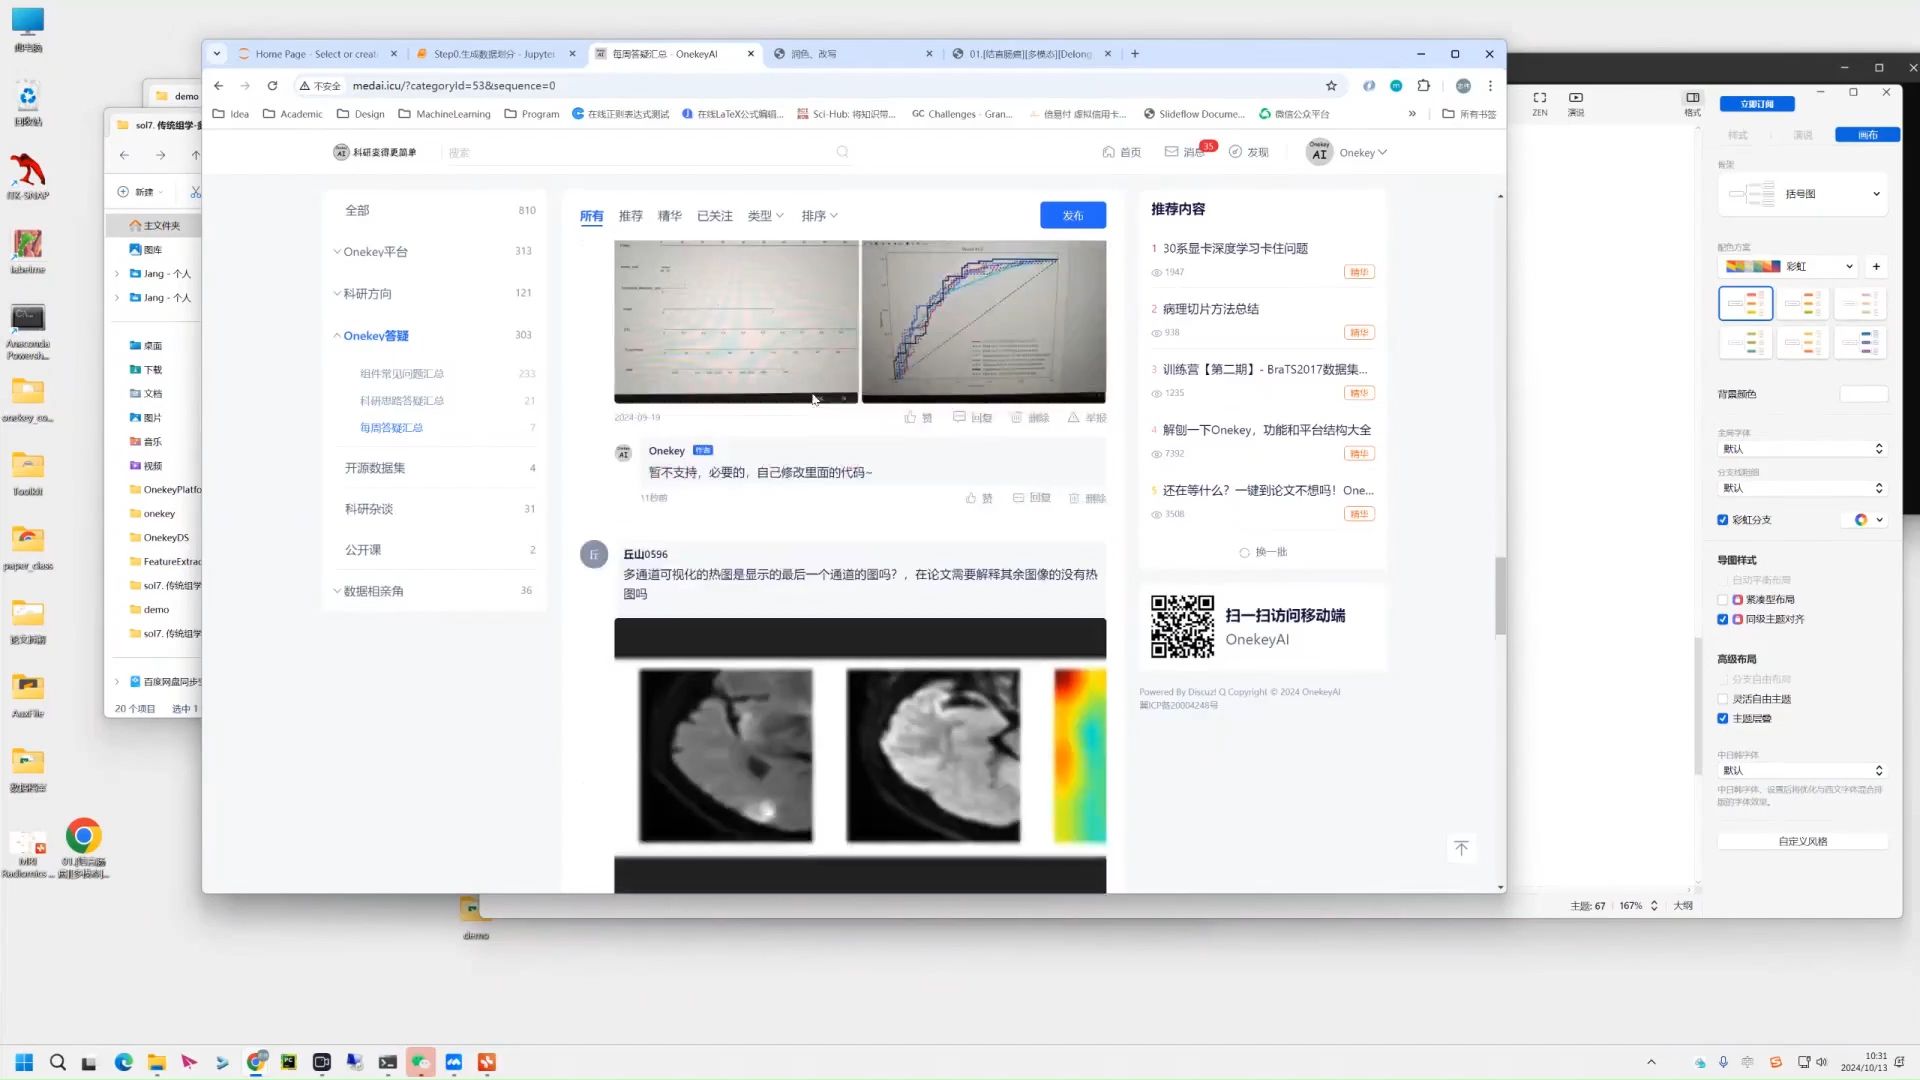Open recommended post 30系显卡深度学习卡住问题
Viewport: 1920px width, 1080px height.
[x=1235, y=248]
